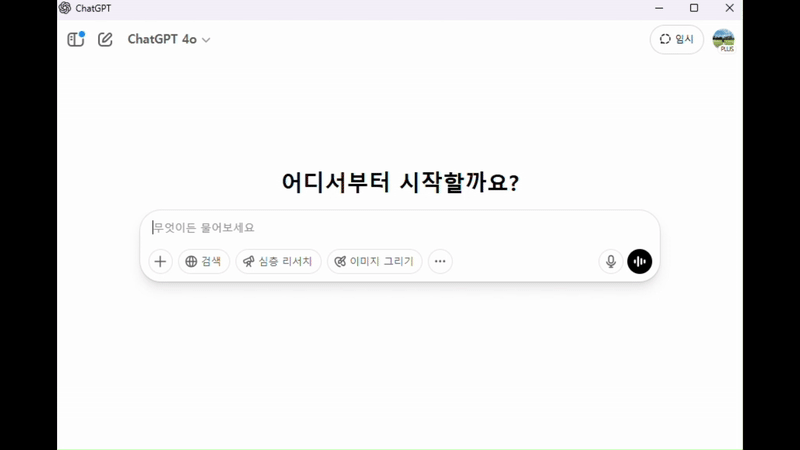Show more tools via three-dots button
800x450 pixels.
tap(440, 261)
